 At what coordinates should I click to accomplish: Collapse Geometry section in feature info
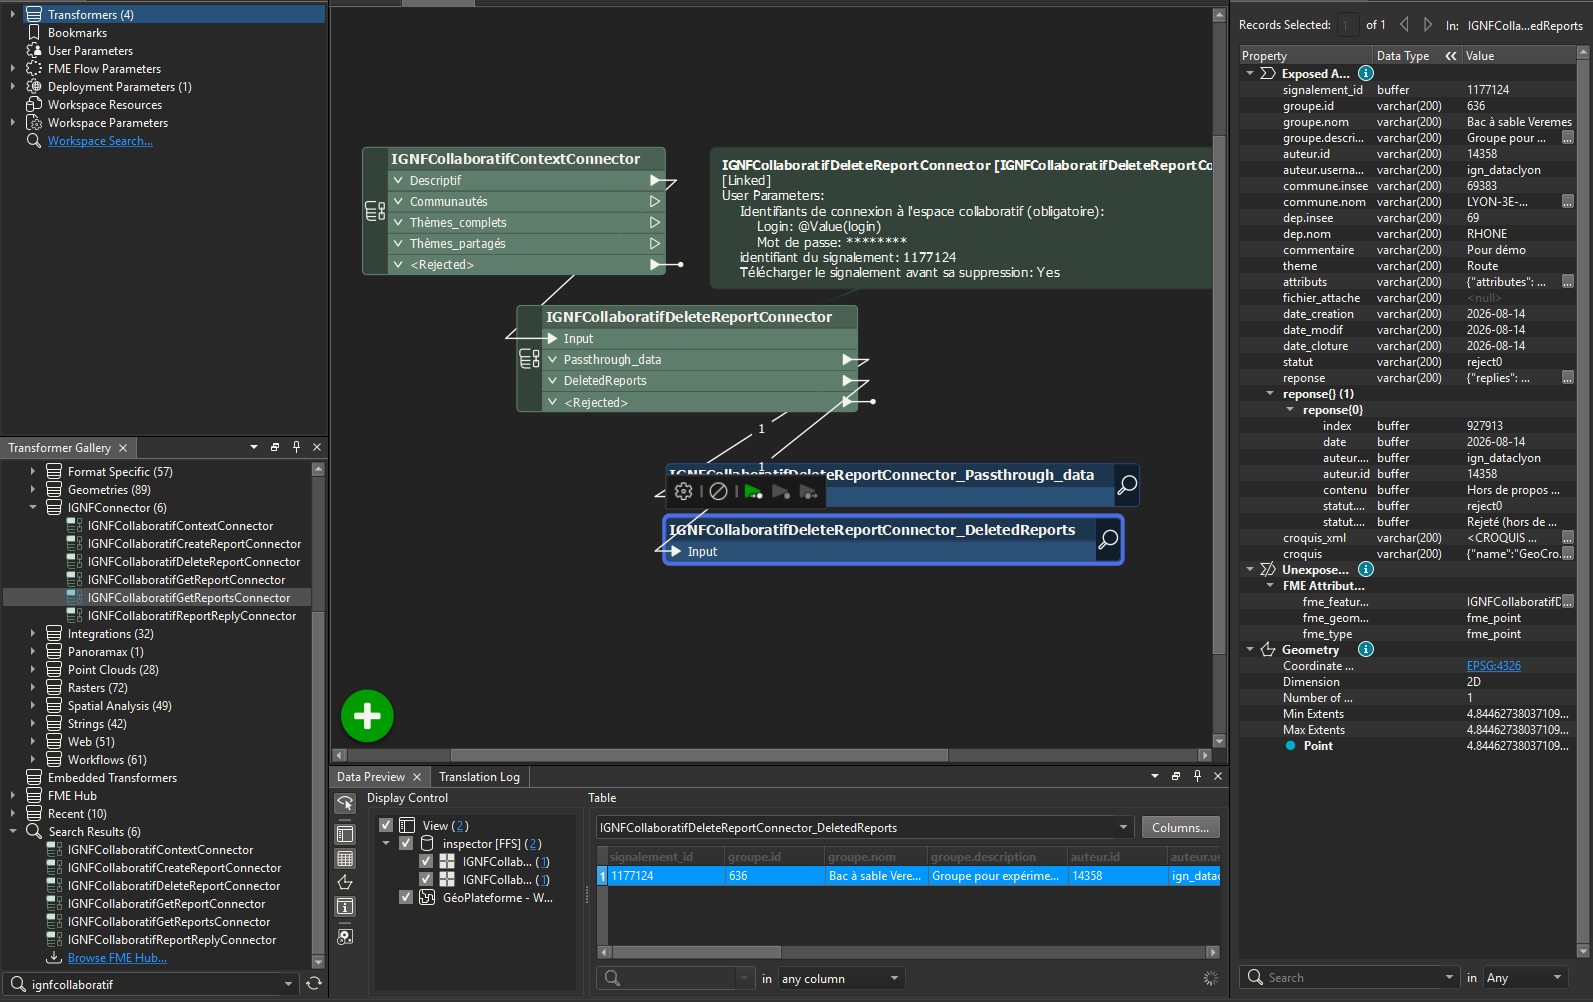click(1250, 649)
